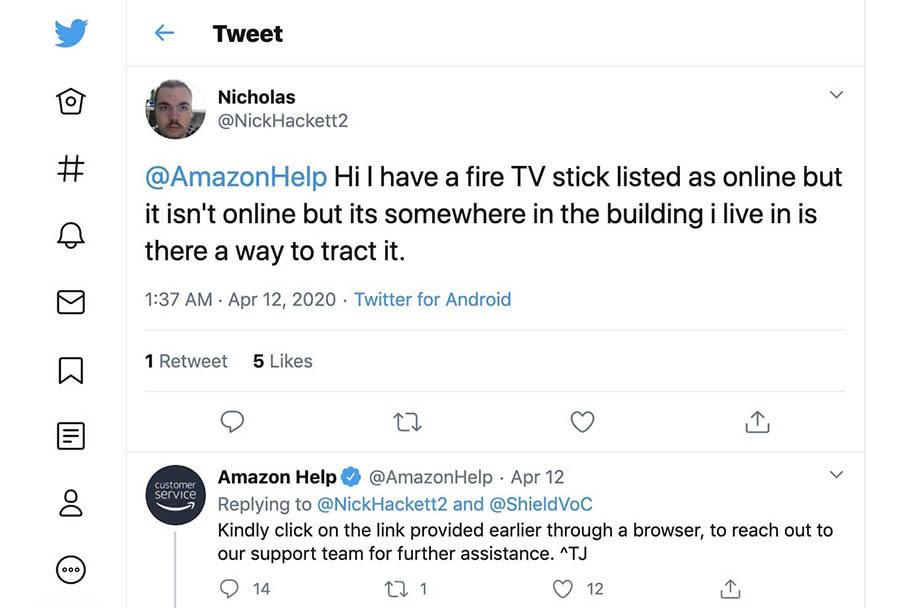Retweet Nicholas's fire TV stick tweet
Screen dimensions: 900x608
(407, 422)
